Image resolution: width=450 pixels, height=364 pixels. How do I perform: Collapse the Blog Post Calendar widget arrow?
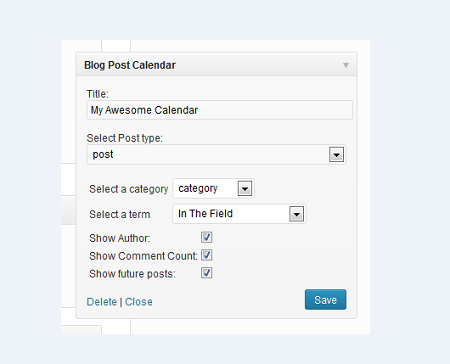346,65
